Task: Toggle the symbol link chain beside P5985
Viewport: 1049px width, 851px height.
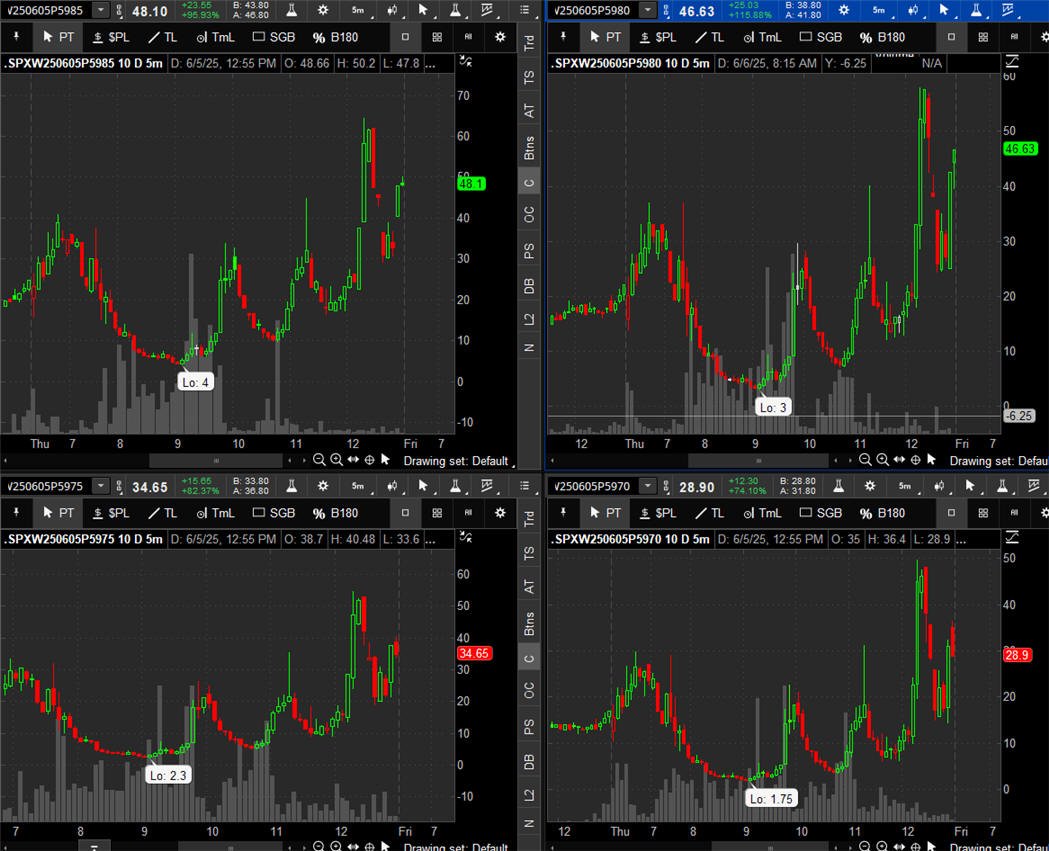Action: click(x=119, y=11)
